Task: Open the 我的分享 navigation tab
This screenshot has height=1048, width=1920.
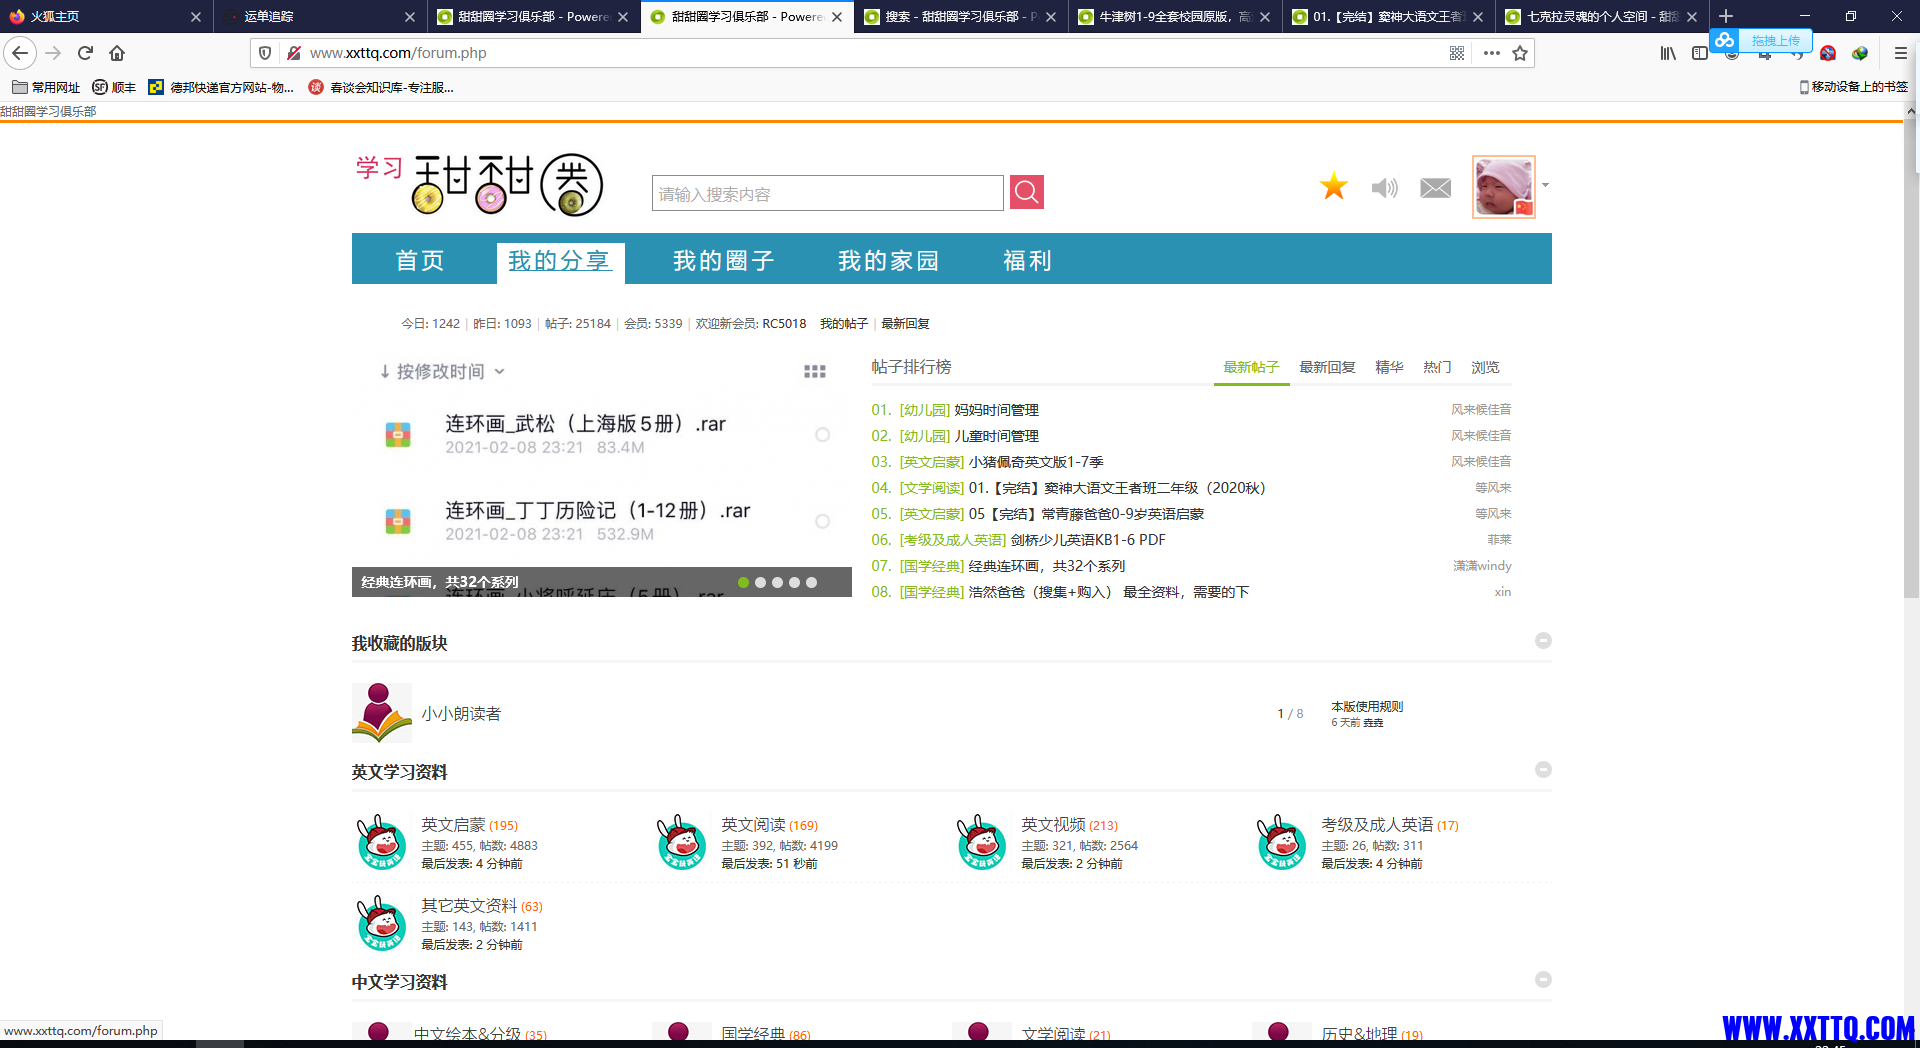Action: point(560,261)
